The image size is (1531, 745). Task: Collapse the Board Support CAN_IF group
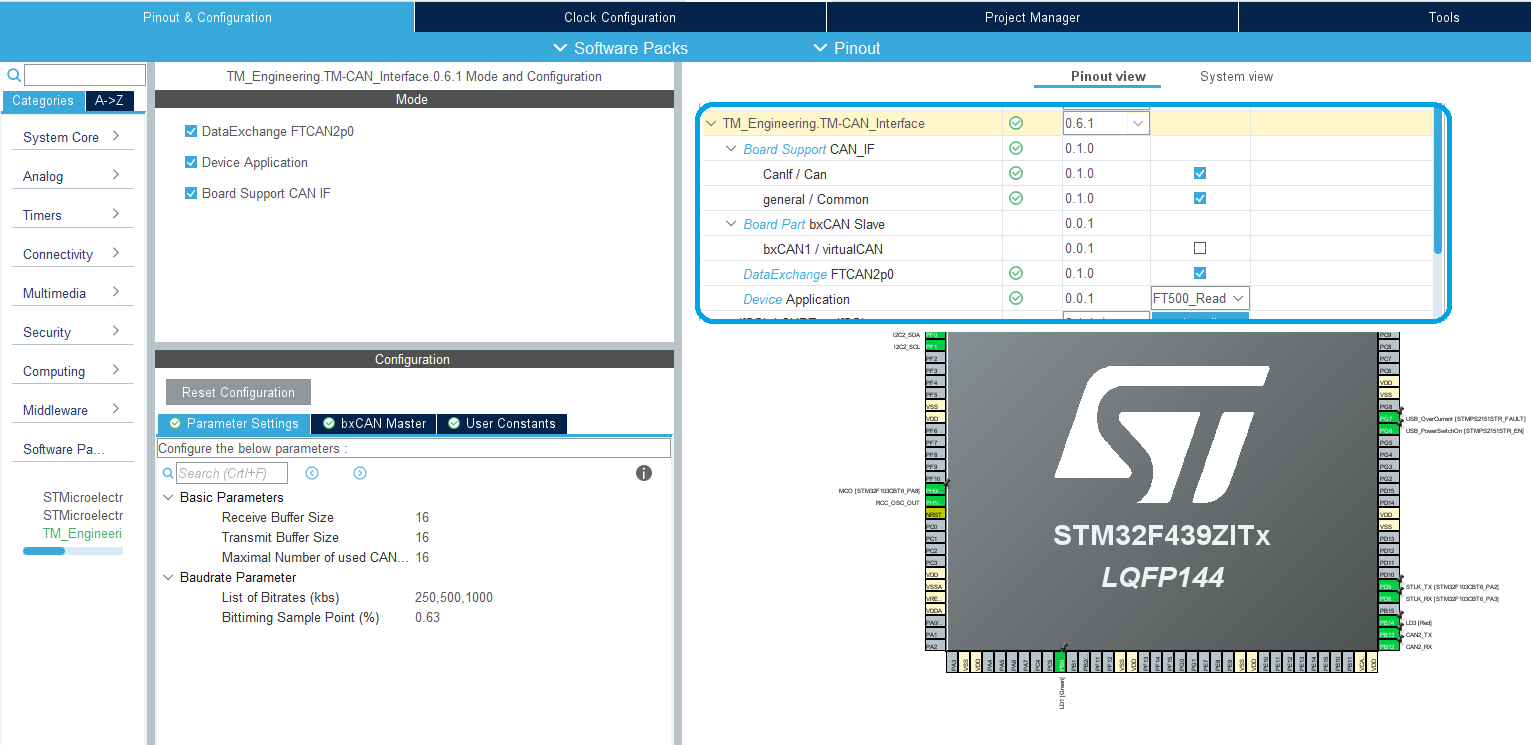point(731,149)
